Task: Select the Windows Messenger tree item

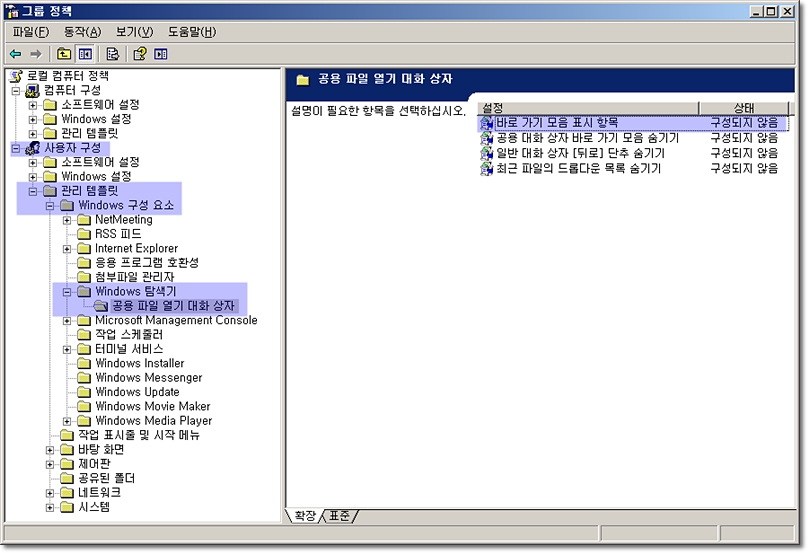Action: point(148,378)
